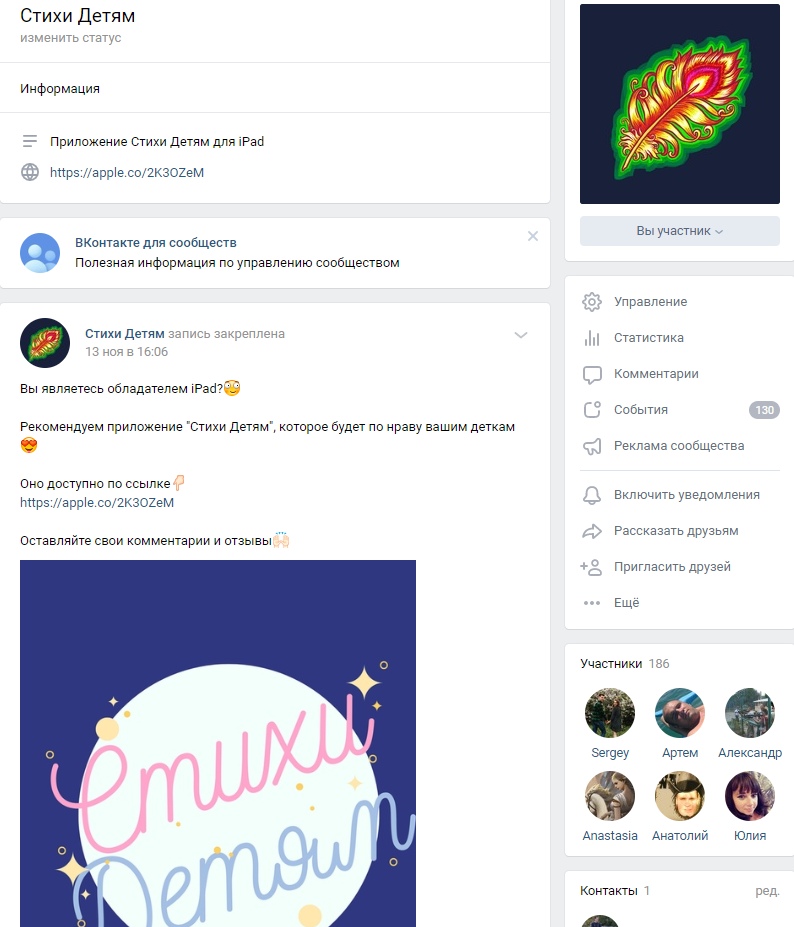794x927 pixels.
Task: Click ред. edit link in Контакты
Action: click(x=767, y=891)
